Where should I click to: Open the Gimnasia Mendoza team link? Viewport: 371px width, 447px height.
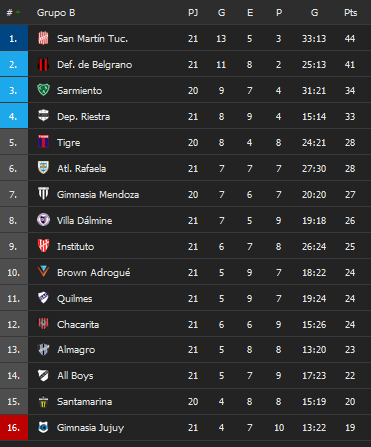point(98,194)
